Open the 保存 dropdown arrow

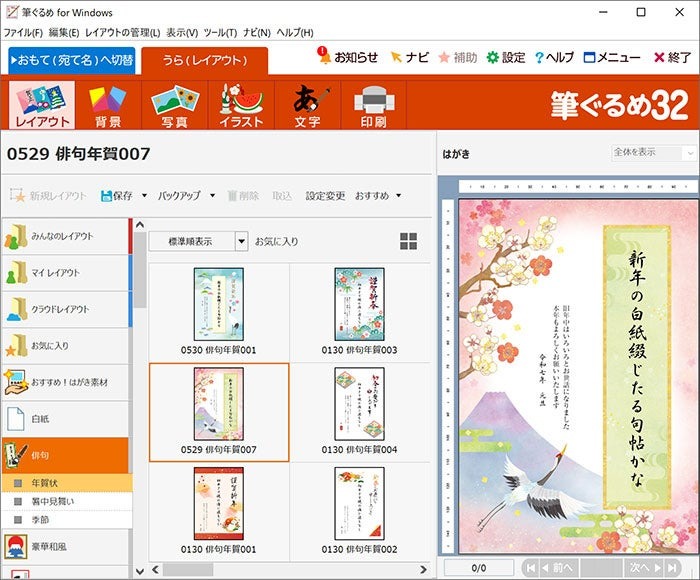point(144,196)
